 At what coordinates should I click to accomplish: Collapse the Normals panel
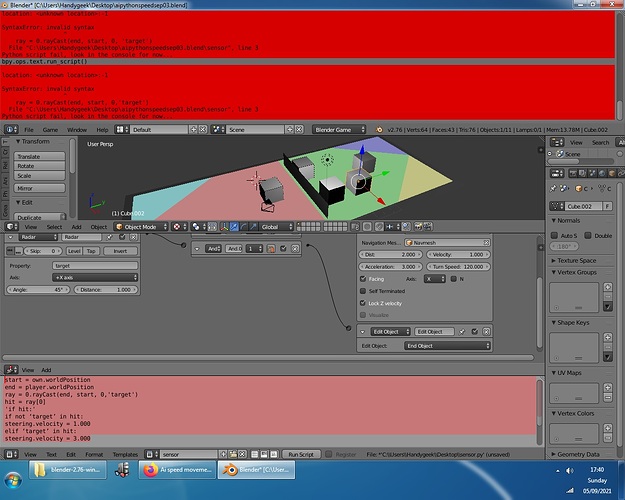(x=566, y=220)
